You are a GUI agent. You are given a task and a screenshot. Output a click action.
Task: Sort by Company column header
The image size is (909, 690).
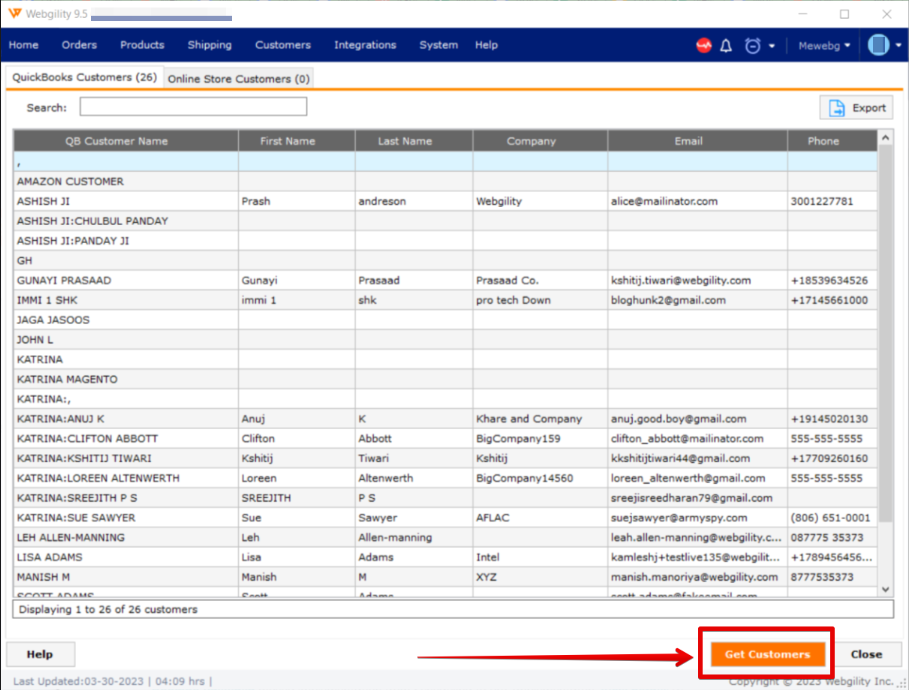[540, 141]
